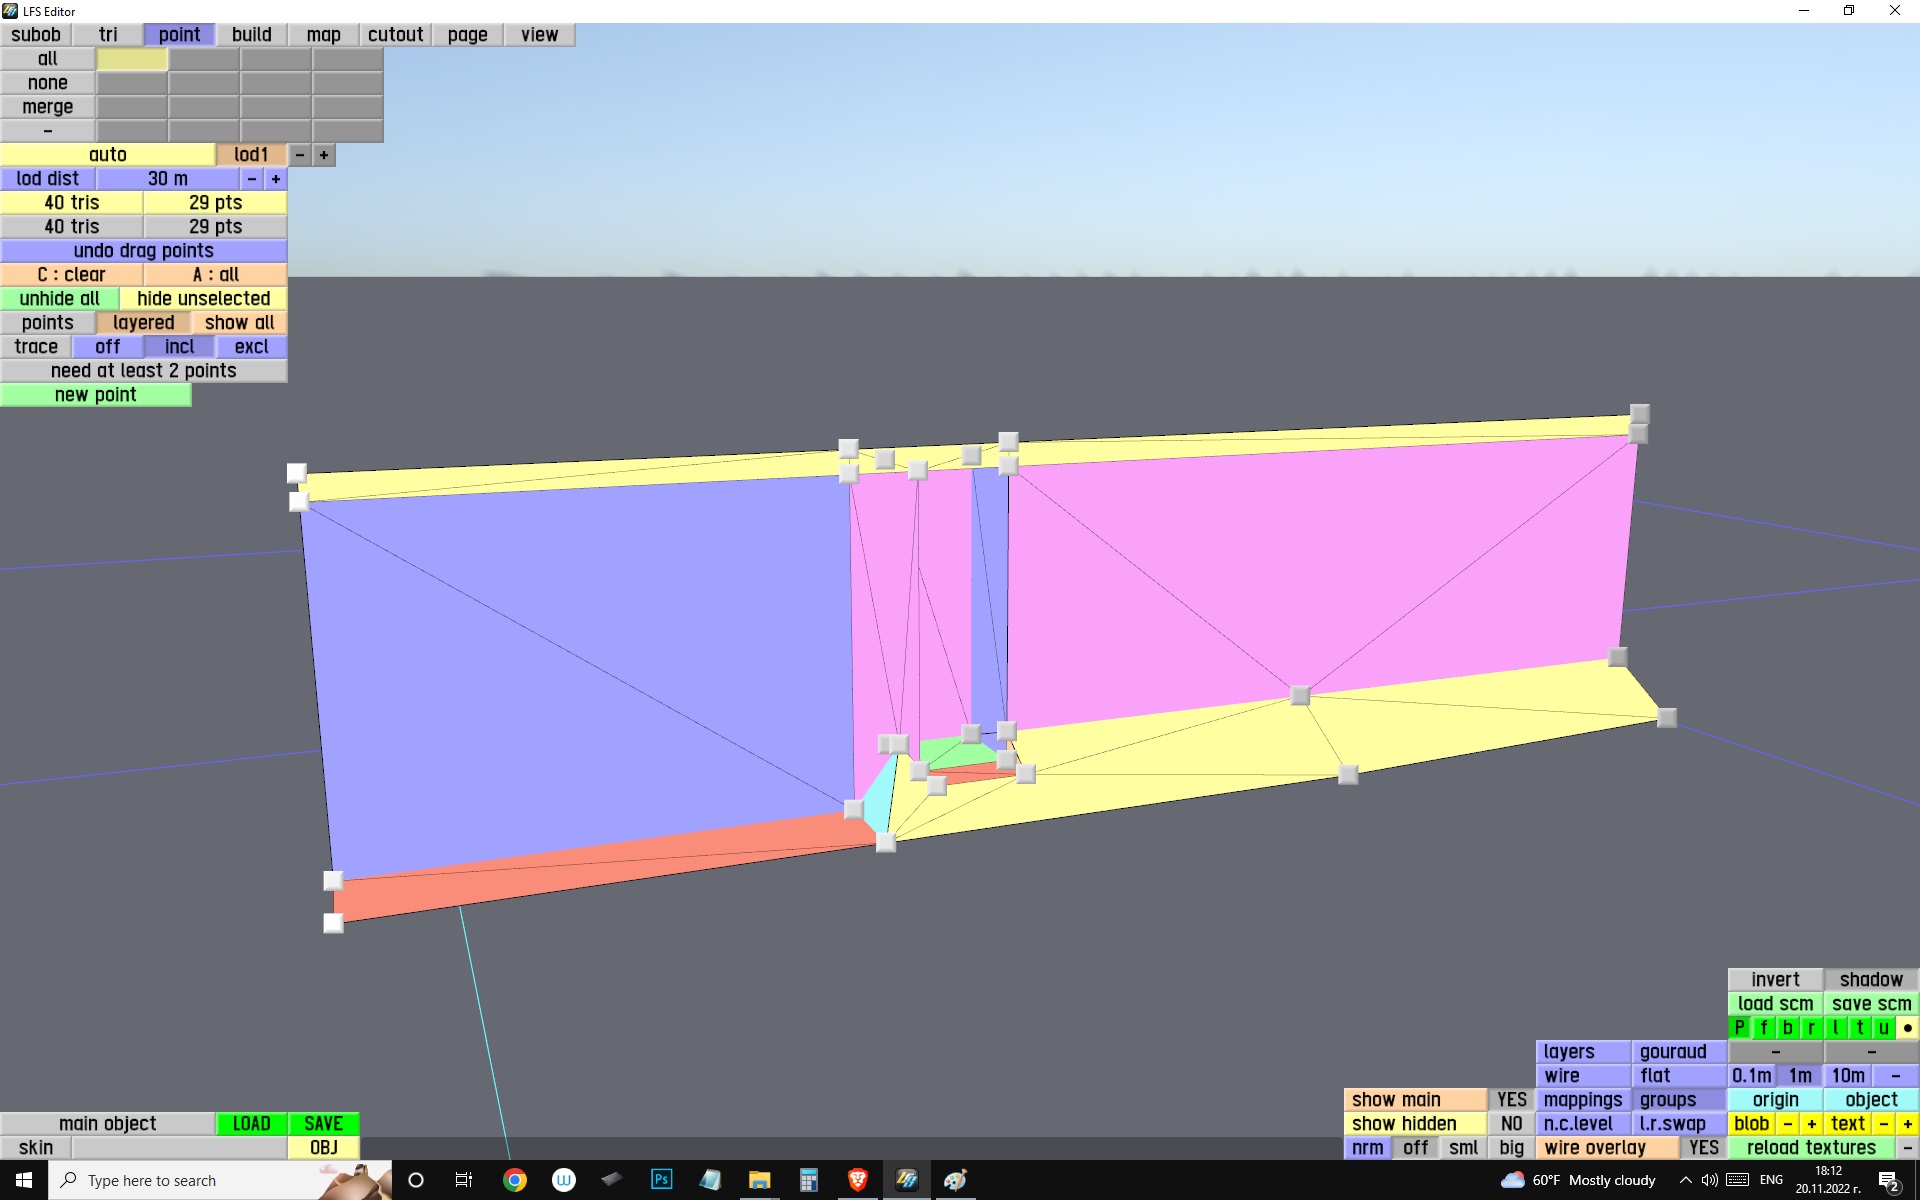The height and width of the screenshot is (1200, 1920).
Task: Select the yellow layer colour swatch
Action: [132, 59]
